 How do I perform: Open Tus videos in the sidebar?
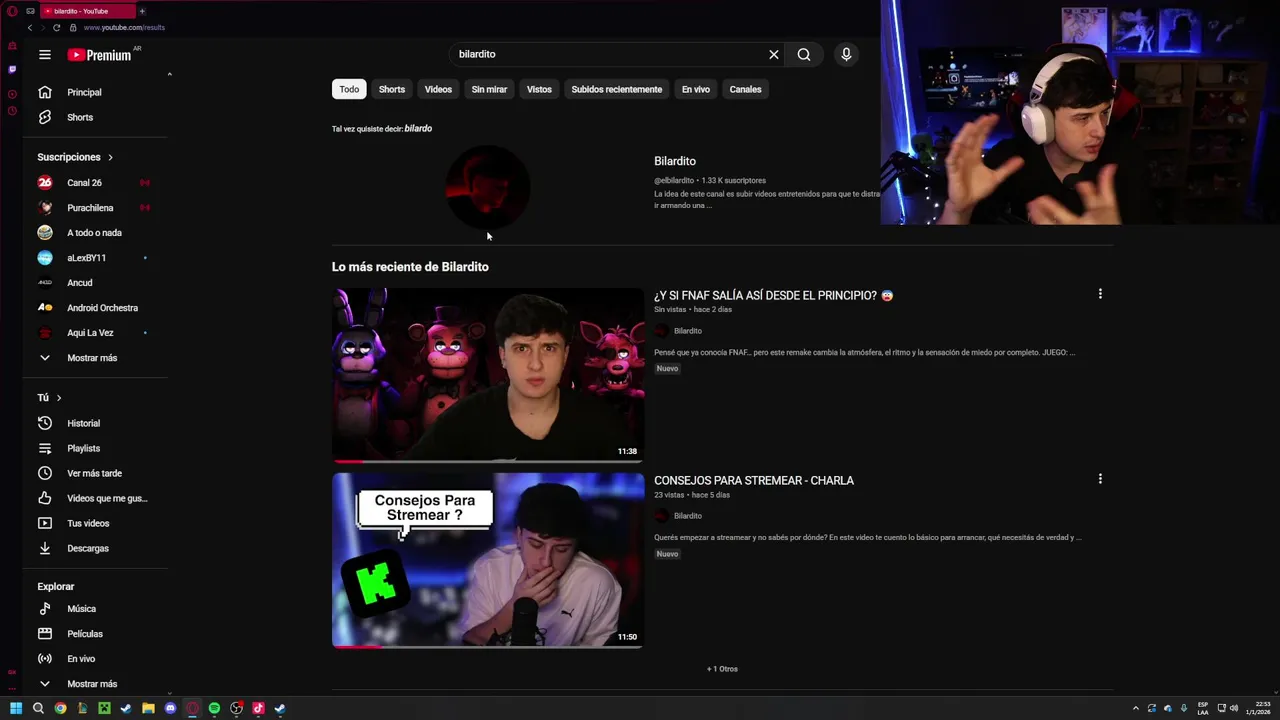(97, 523)
